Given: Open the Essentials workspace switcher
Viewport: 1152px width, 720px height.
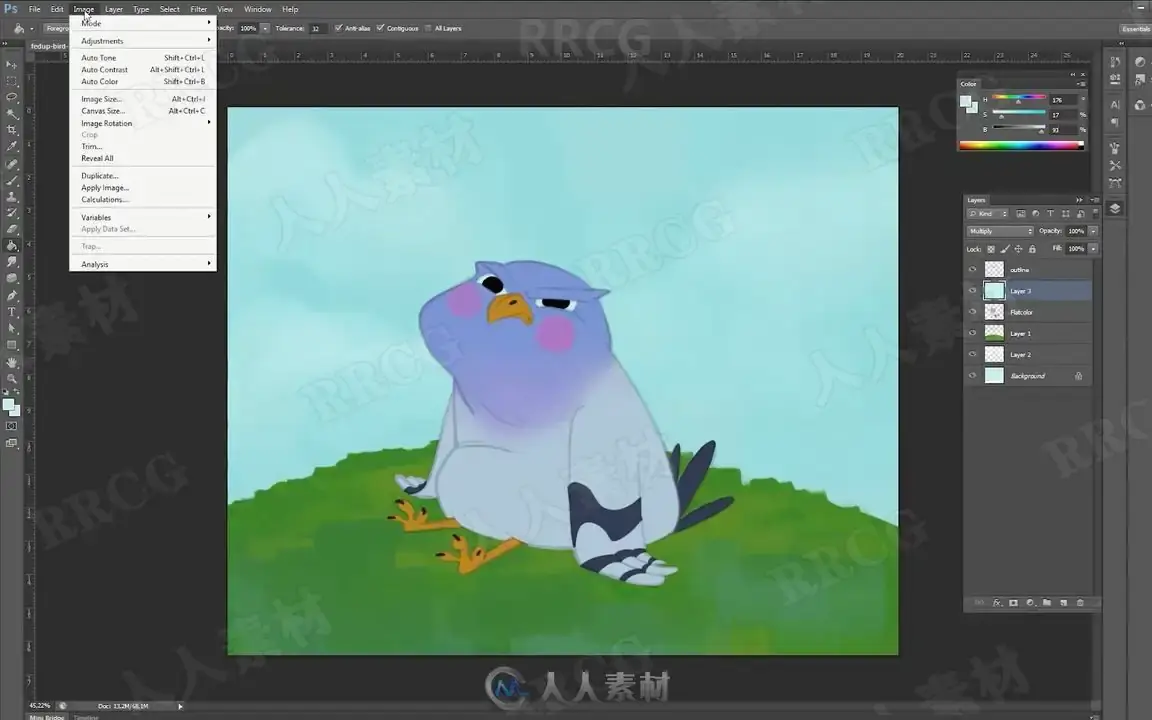Looking at the screenshot, I should (1135, 29).
